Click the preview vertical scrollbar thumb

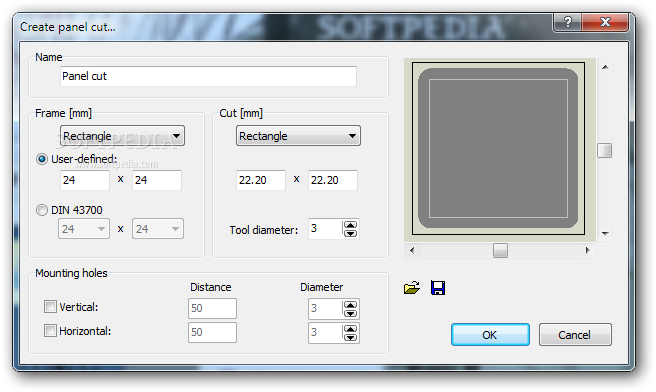pos(604,151)
